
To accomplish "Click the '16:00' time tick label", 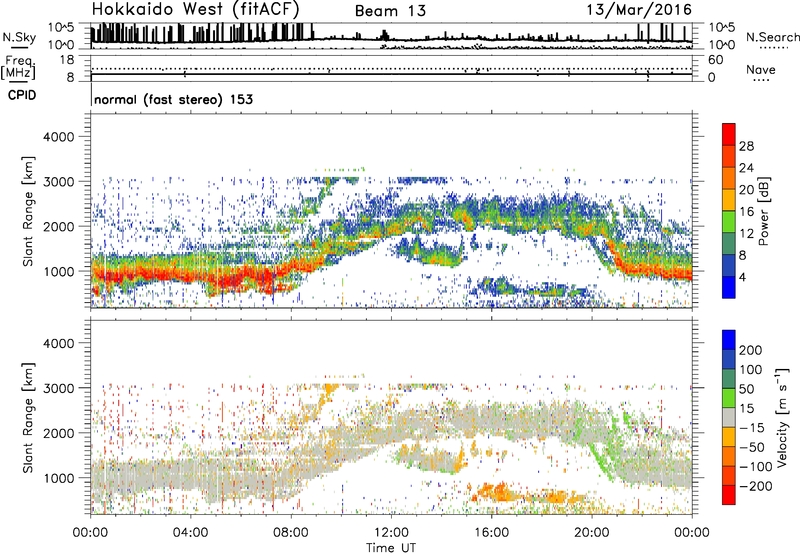I will point(491,533).
